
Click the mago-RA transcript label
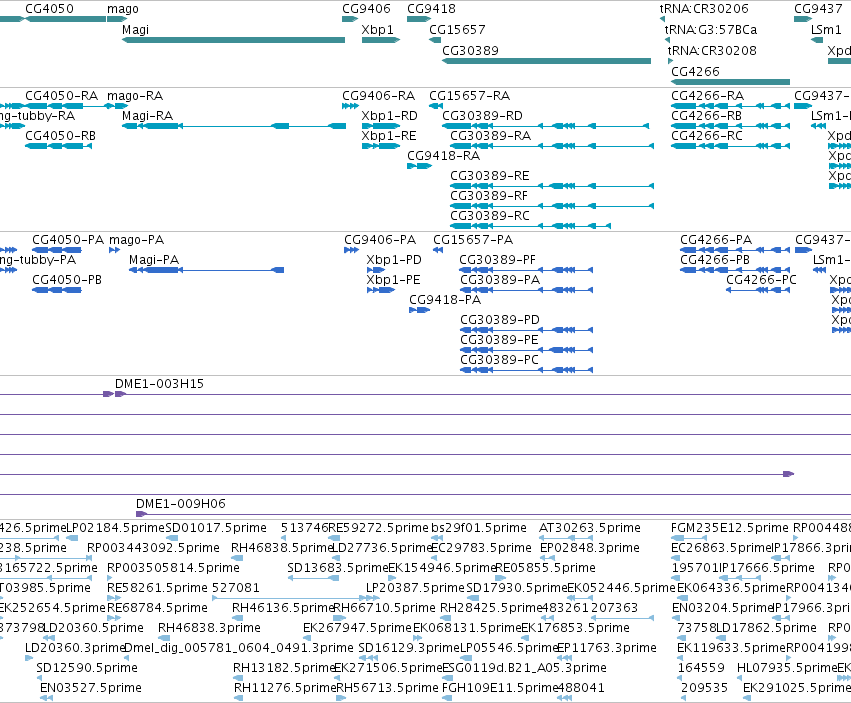pyautogui.click(x=135, y=96)
